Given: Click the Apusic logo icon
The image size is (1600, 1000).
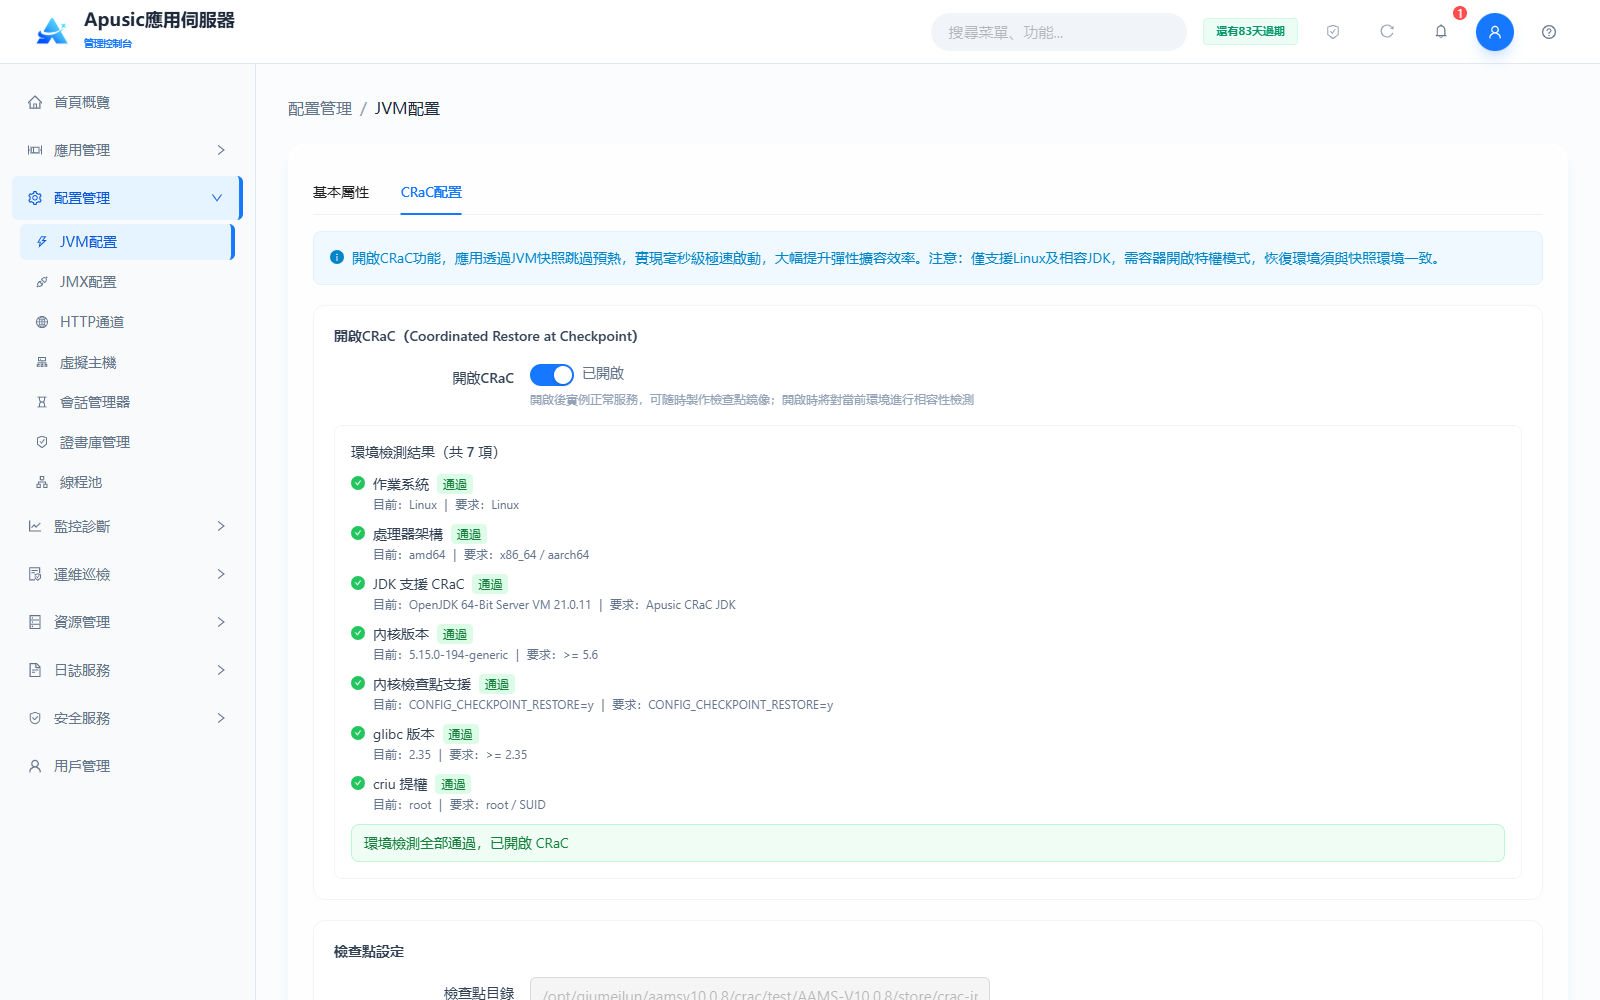Looking at the screenshot, I should point(52,31).
